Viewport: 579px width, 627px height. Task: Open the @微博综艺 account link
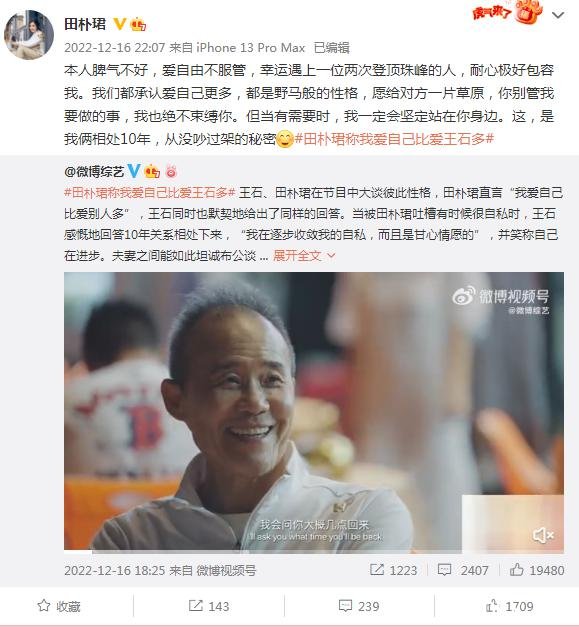(94, 172)
